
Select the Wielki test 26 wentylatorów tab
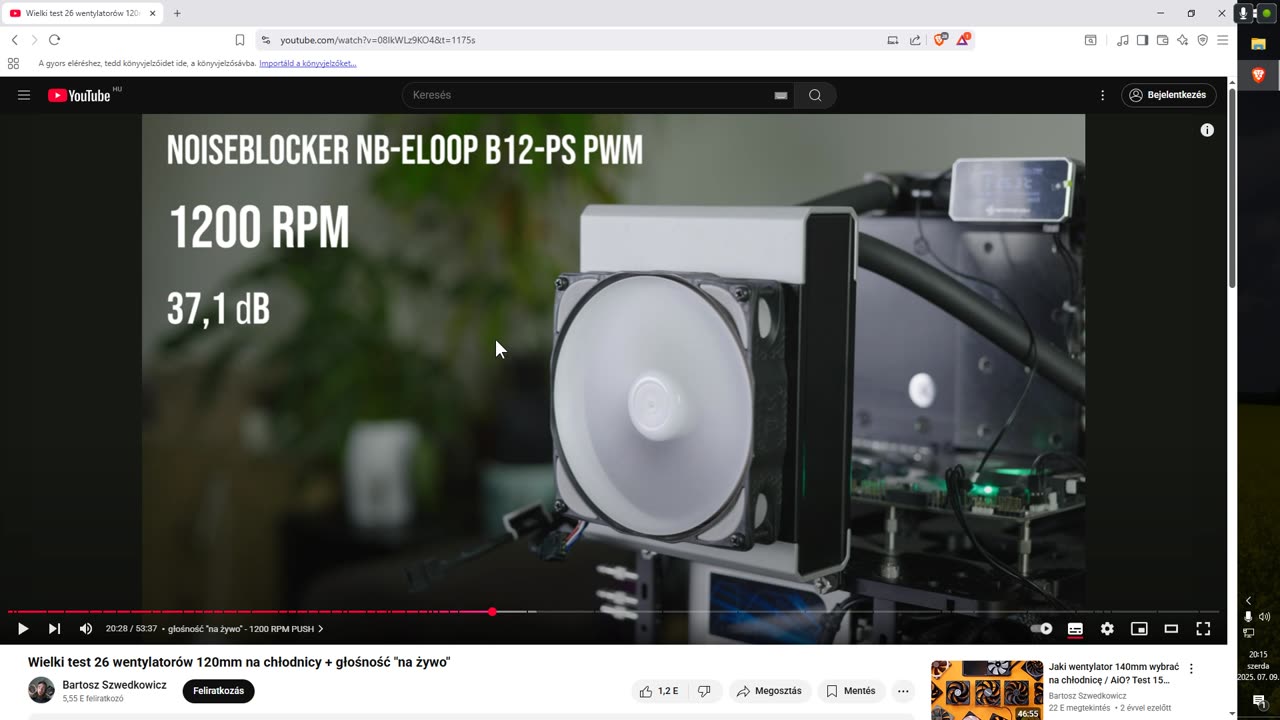pyautogui.click(x=83, y=13)
